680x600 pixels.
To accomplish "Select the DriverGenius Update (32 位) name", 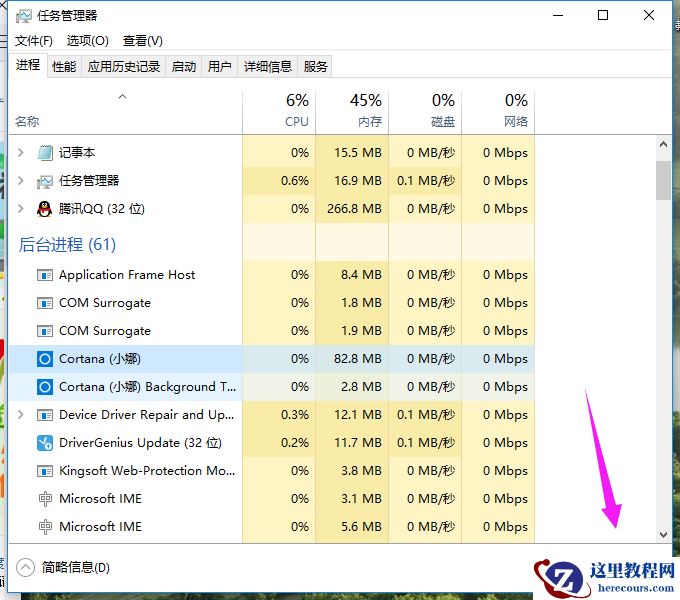I will coord(140,443).
